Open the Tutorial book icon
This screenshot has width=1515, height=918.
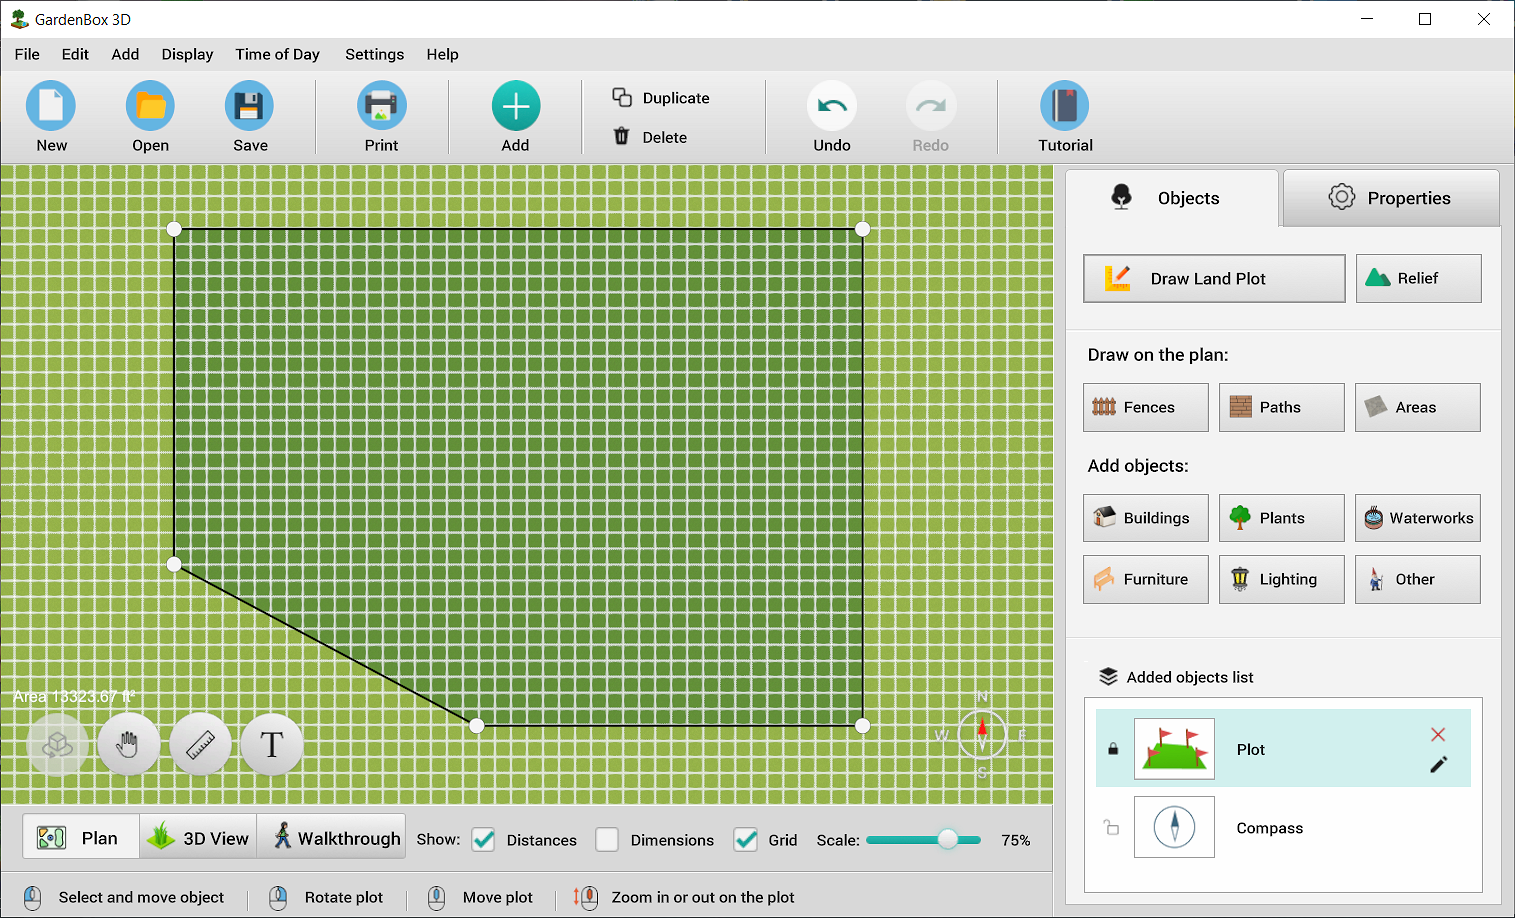click(1064, 107)
